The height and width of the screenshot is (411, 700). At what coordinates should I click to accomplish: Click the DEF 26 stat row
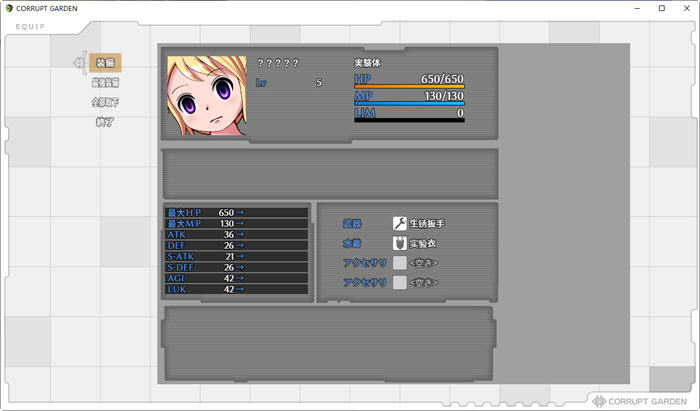coord(237,245)
